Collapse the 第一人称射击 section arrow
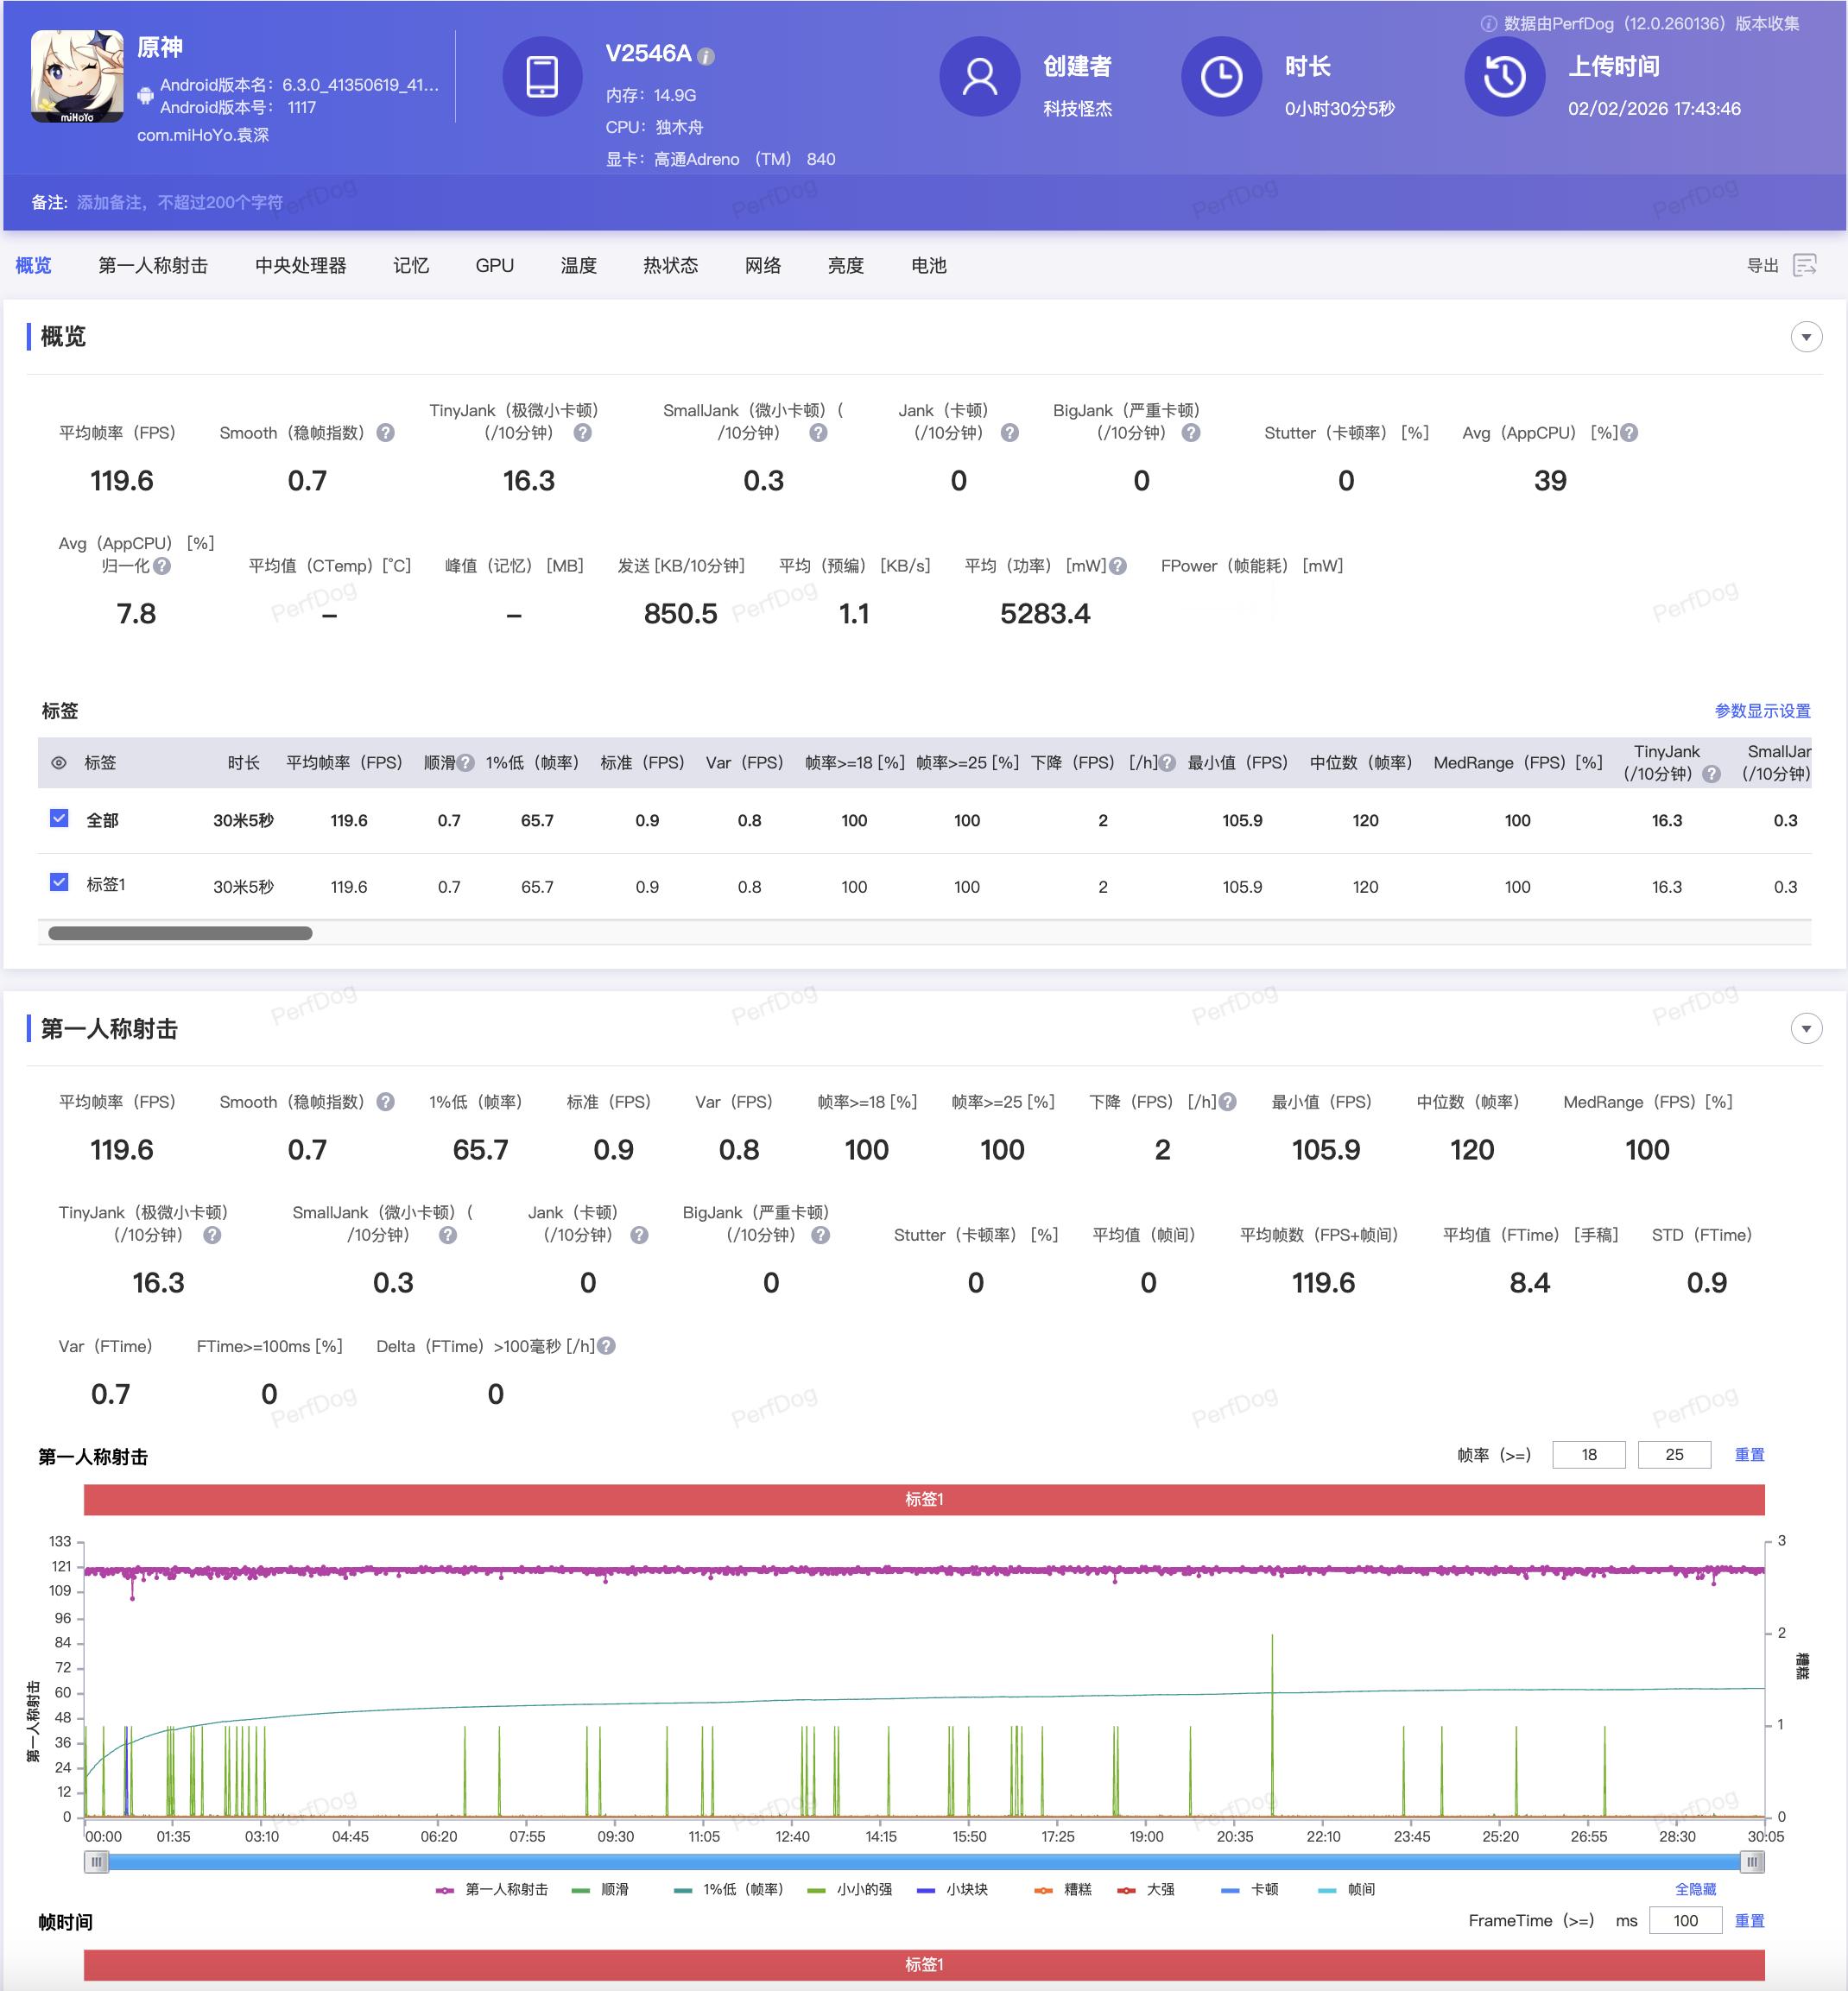Viewport: 1848px width, 1991px height. pos(1806,1028)
